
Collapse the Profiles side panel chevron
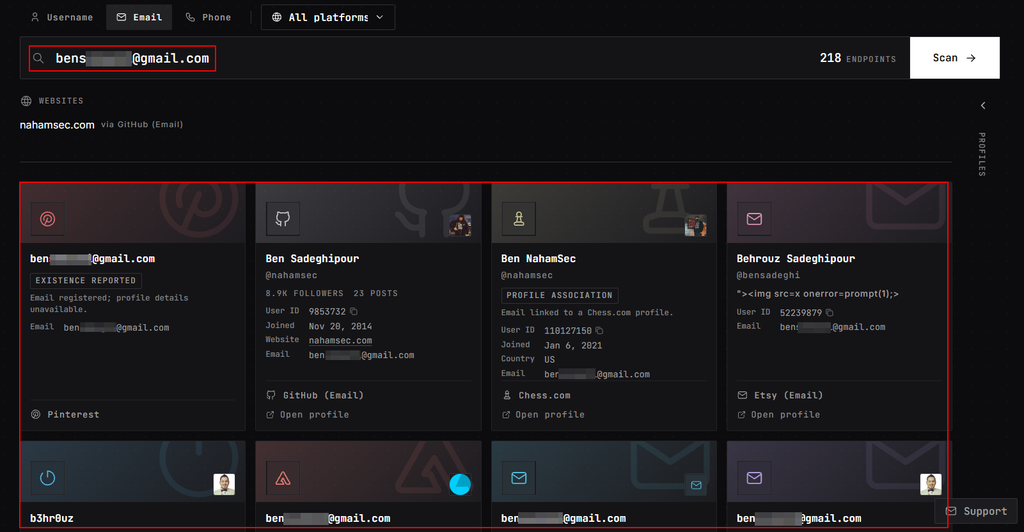[x=983, y=106]
